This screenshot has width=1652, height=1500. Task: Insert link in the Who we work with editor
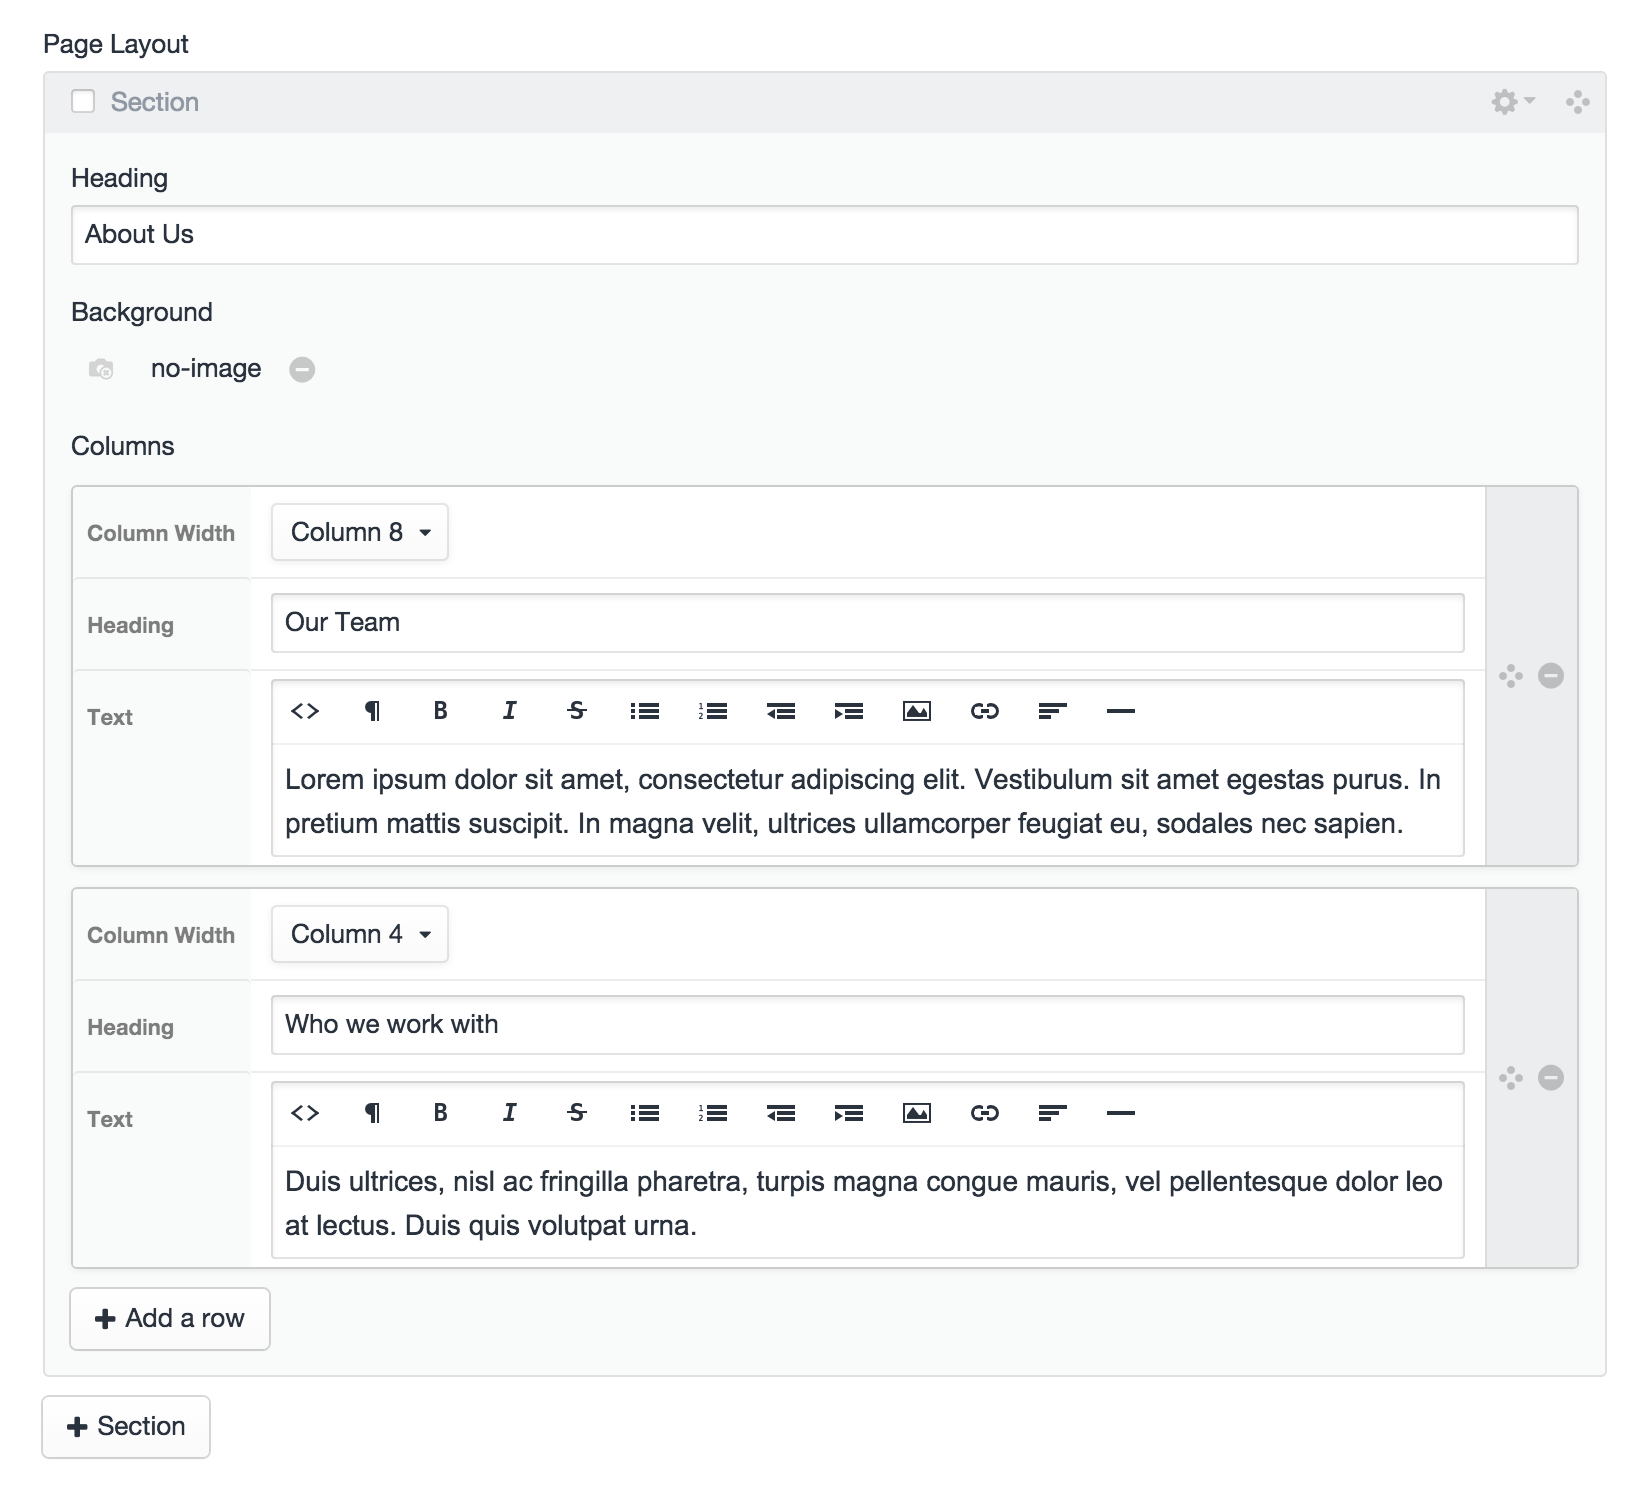click(984, 1113)
